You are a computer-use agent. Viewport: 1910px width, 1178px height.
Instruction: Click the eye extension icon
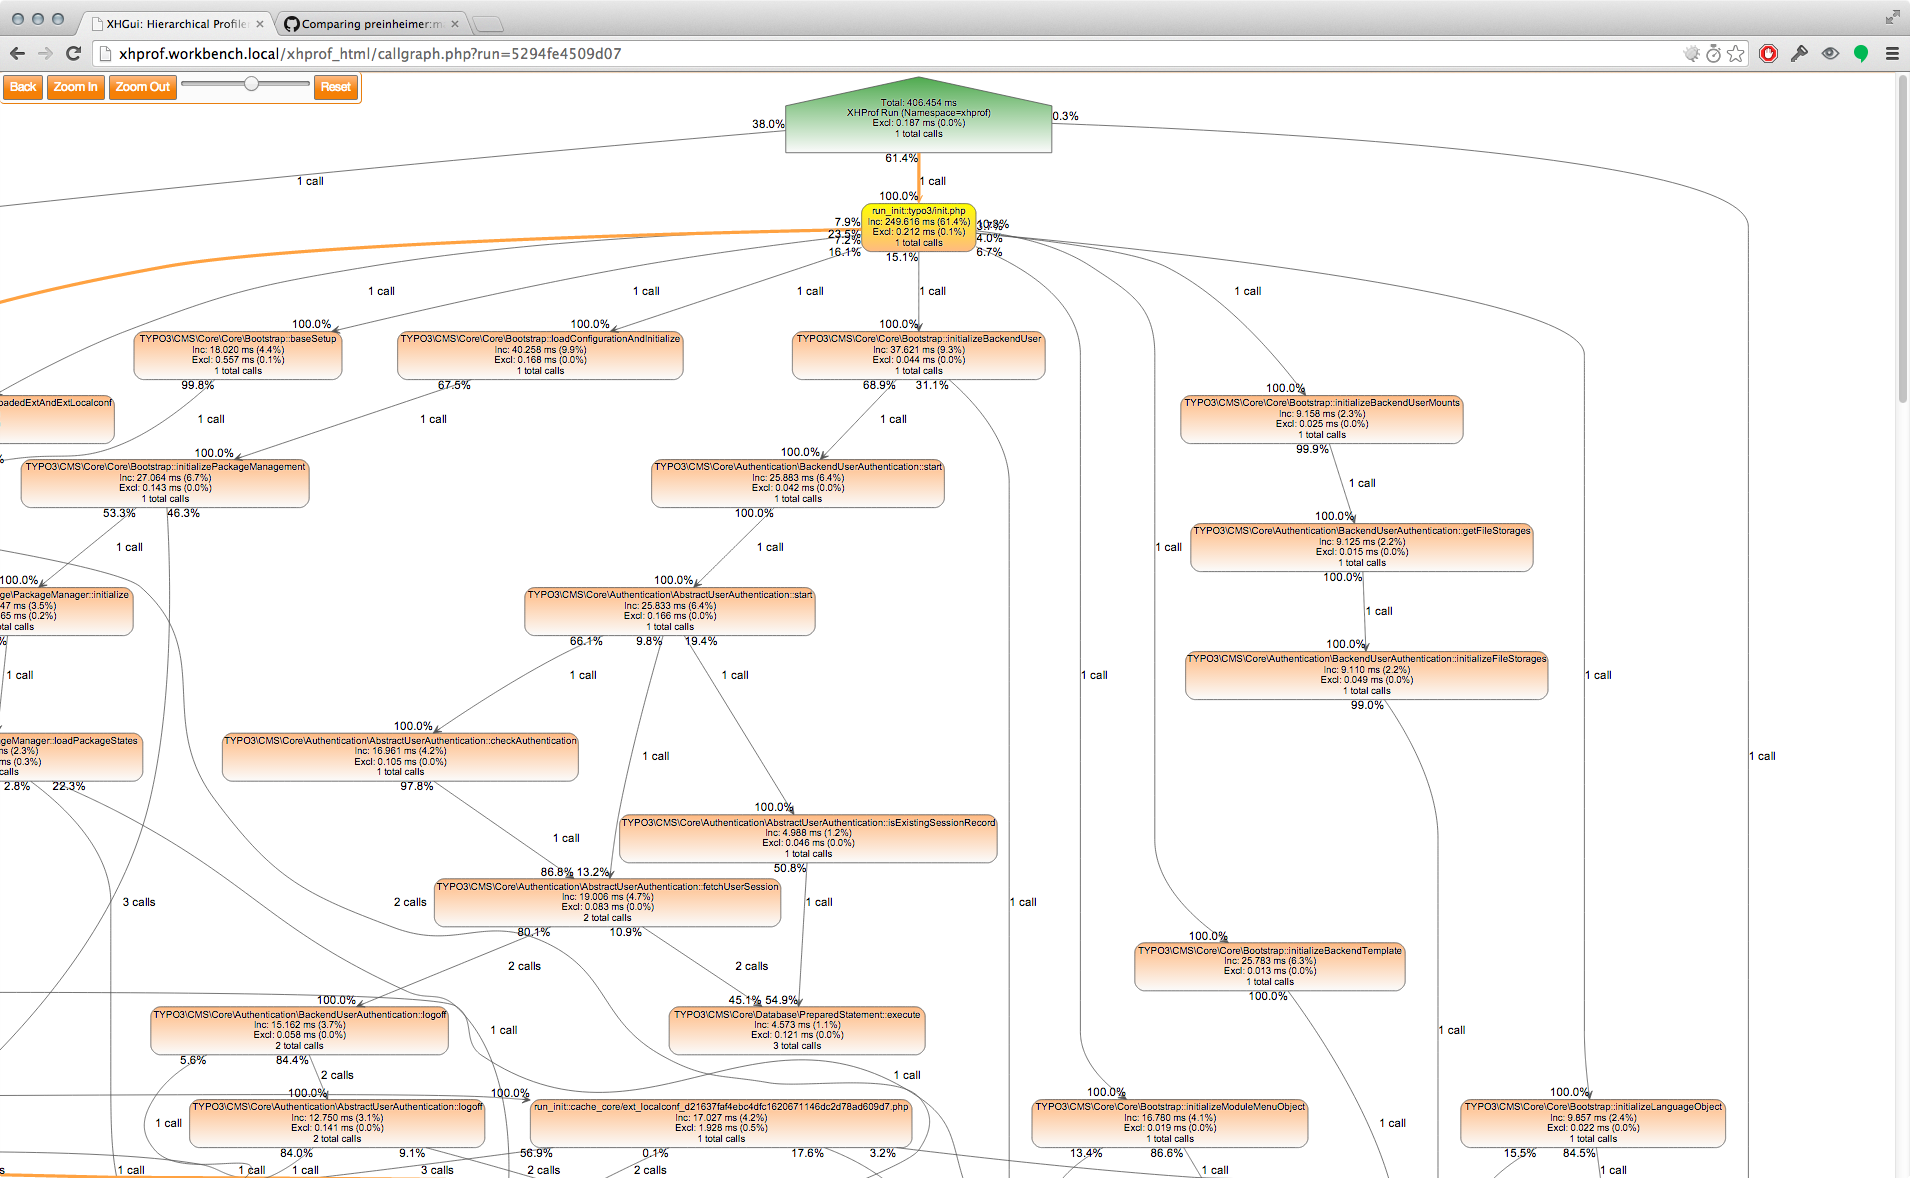pos(1830,54)
